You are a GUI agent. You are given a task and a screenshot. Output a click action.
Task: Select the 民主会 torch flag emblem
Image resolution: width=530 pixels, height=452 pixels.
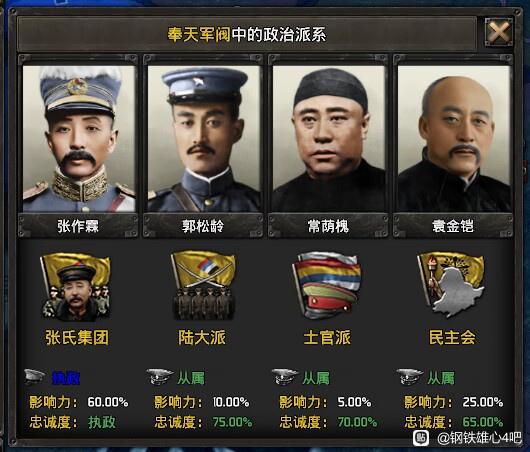tap(451, 285)
